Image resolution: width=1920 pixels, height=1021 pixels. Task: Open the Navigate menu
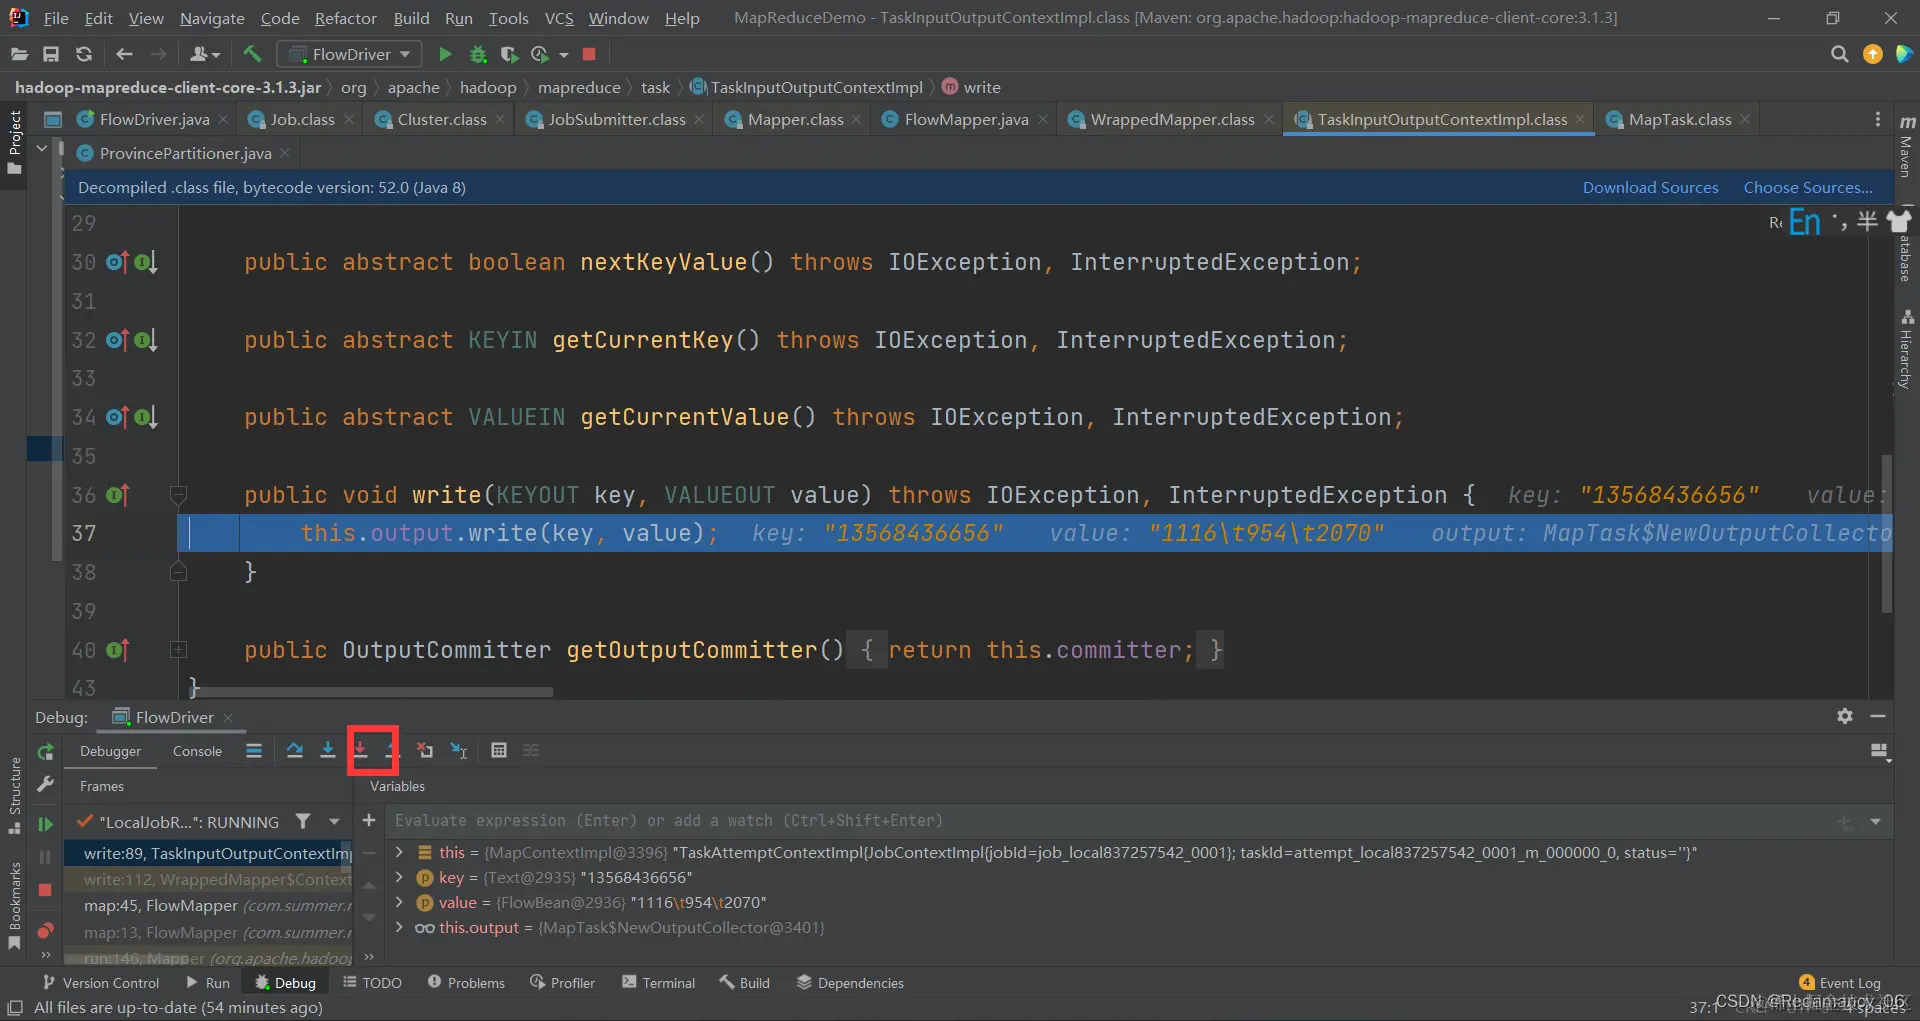(212, 18)
